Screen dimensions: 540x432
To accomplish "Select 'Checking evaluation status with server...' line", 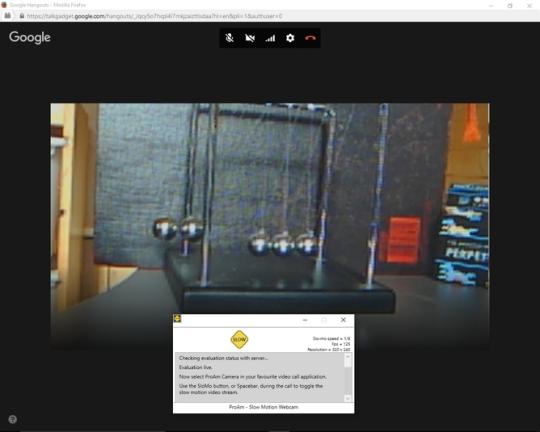I will 224,358.
